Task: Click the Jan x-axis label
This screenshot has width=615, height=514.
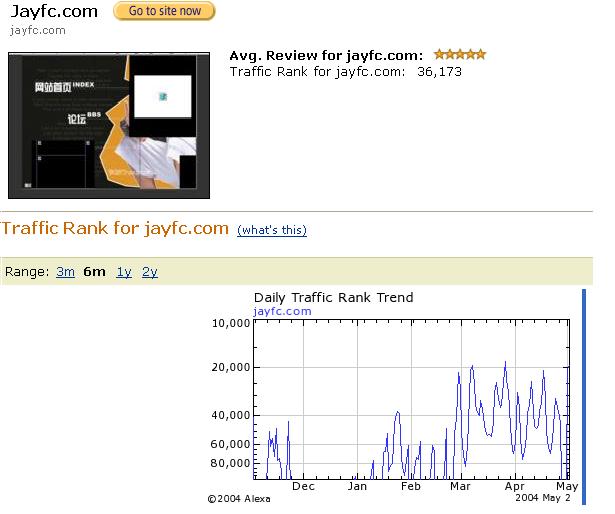Action: [x=357, y=487]
